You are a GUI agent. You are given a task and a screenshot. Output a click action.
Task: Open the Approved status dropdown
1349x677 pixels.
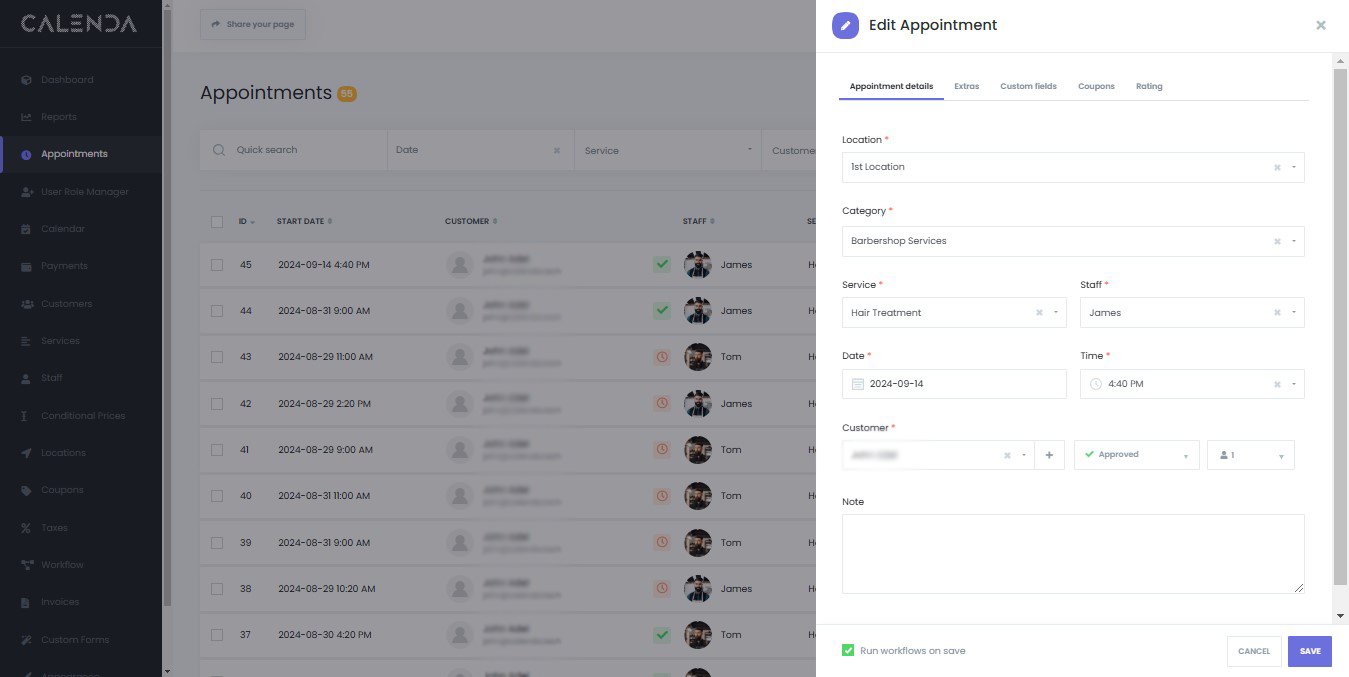click(x=1136, y=455)
